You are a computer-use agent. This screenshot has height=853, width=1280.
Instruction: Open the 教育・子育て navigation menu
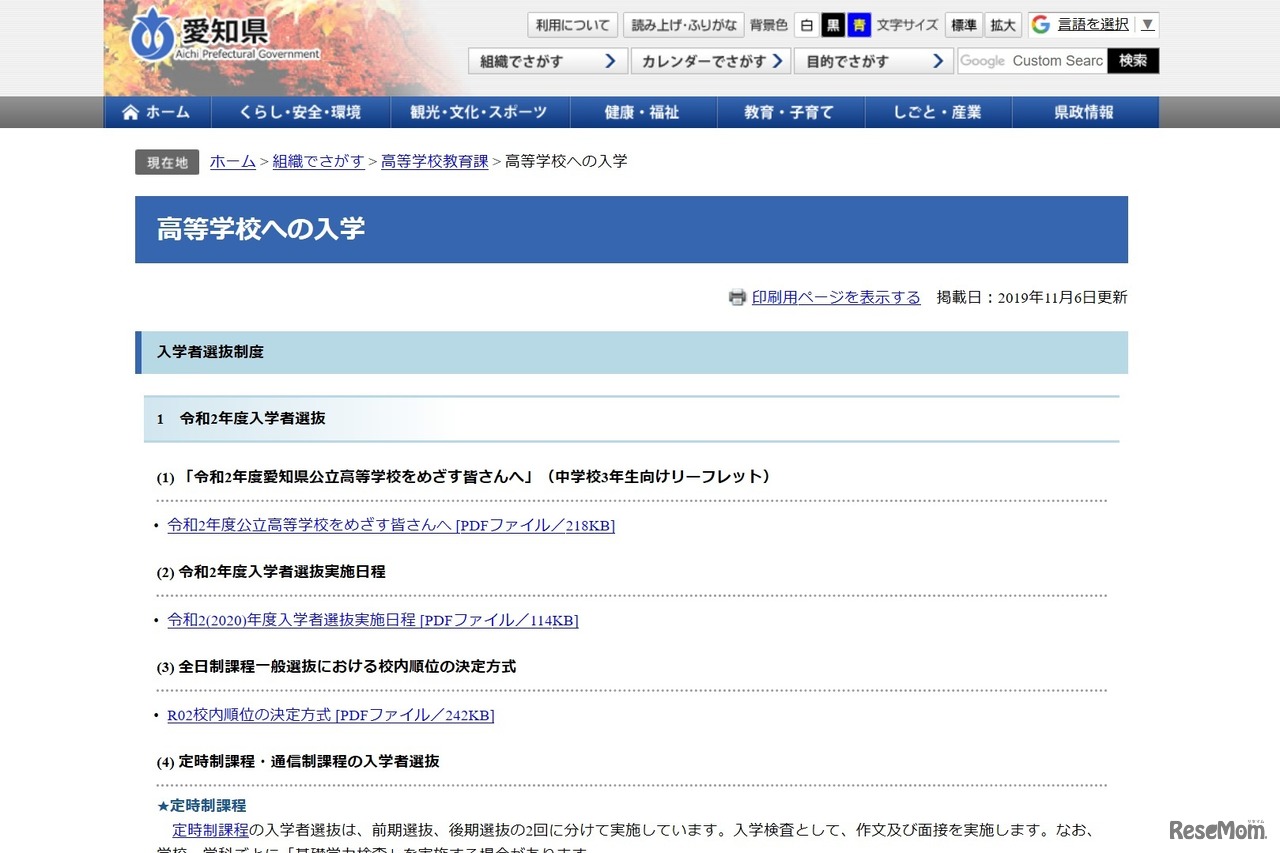click(x=789, y=113)
